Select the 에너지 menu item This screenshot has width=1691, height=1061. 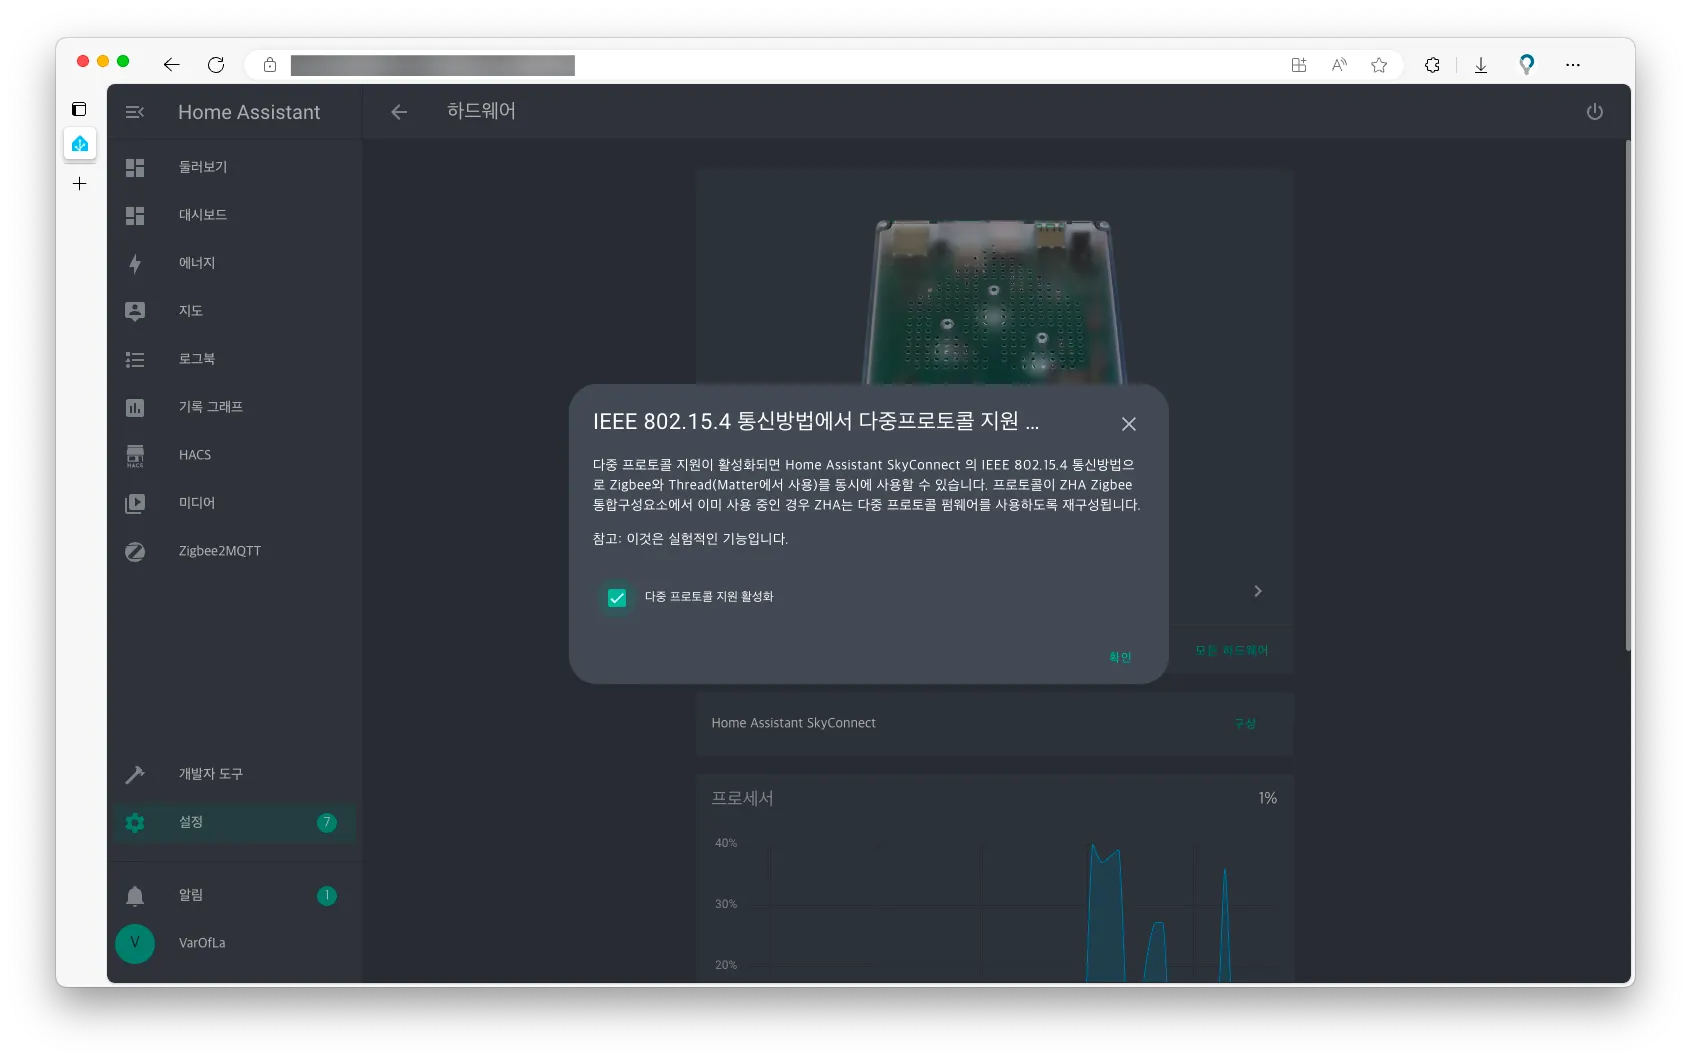(235, 263)
